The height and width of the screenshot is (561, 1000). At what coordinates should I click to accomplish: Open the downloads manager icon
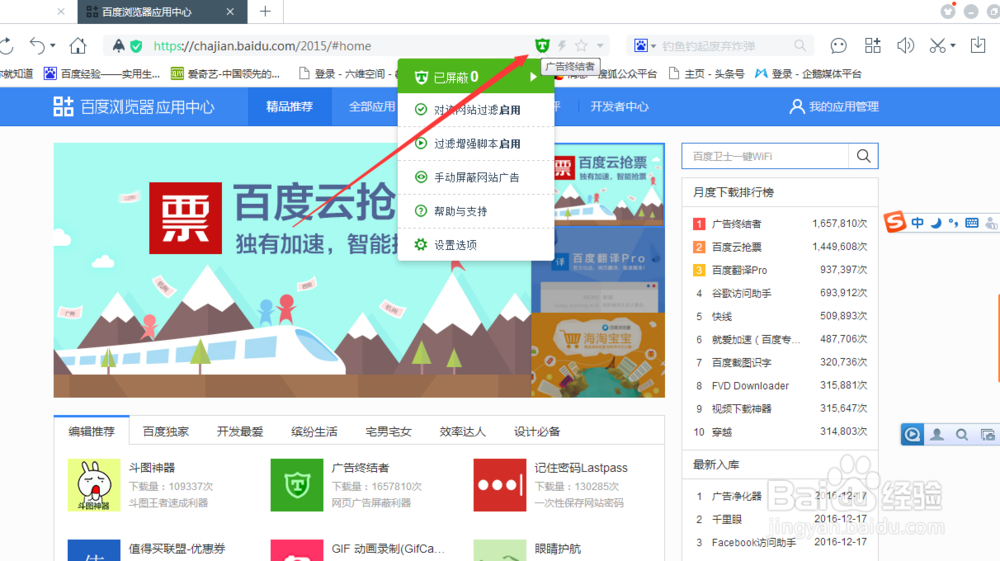[978, 45]
